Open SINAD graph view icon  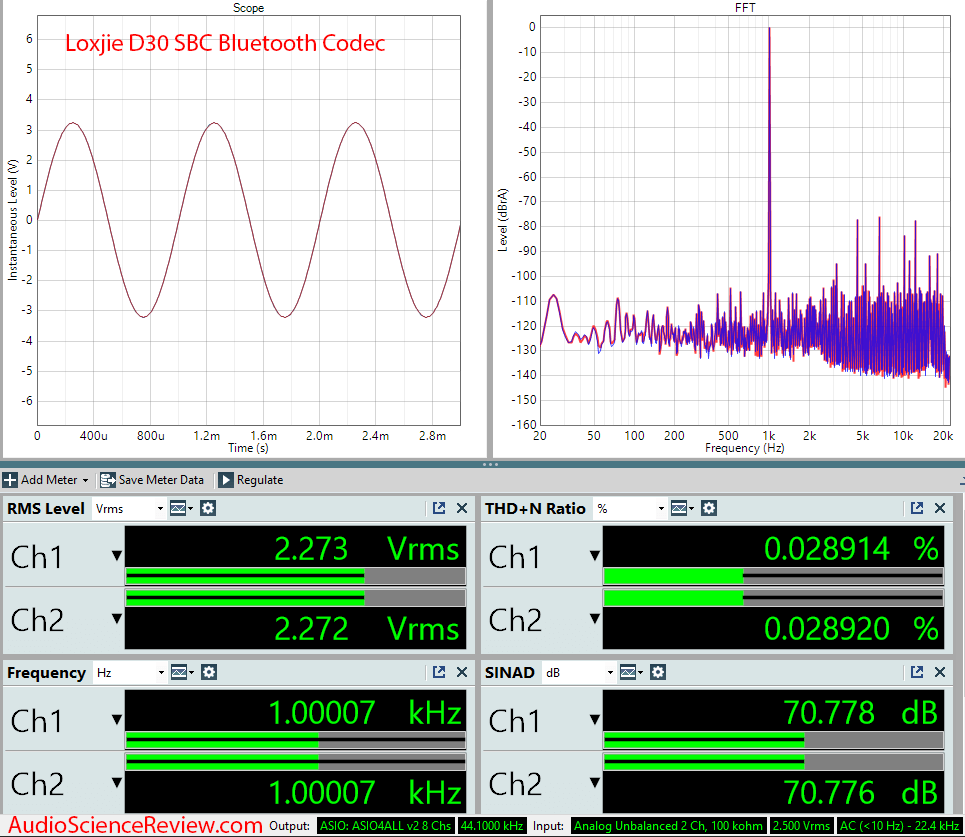point(631,673)
